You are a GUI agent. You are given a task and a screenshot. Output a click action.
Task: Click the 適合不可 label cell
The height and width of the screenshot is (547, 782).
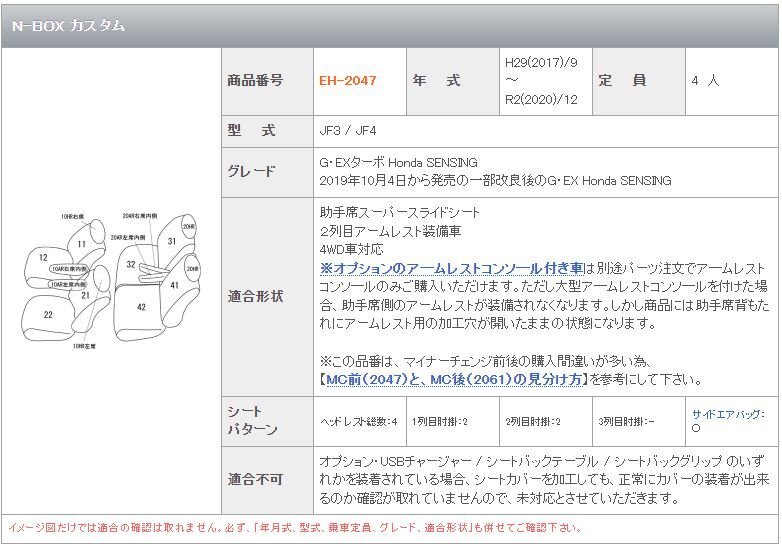click(x=267, y=480)
